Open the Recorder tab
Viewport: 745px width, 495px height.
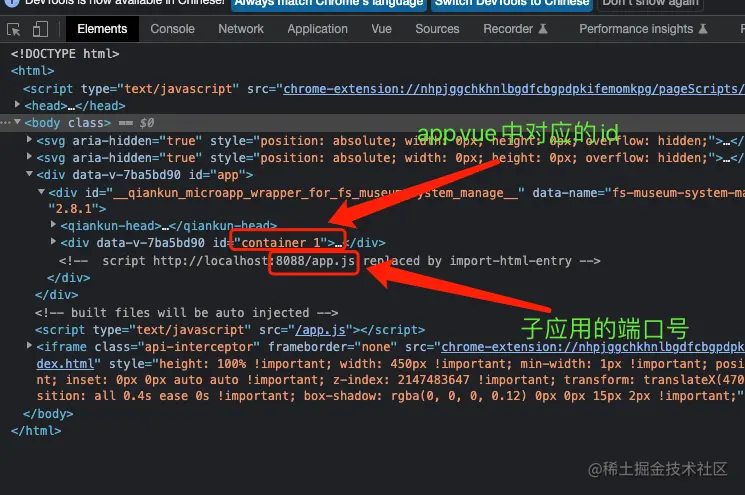[x=516, y=29]
